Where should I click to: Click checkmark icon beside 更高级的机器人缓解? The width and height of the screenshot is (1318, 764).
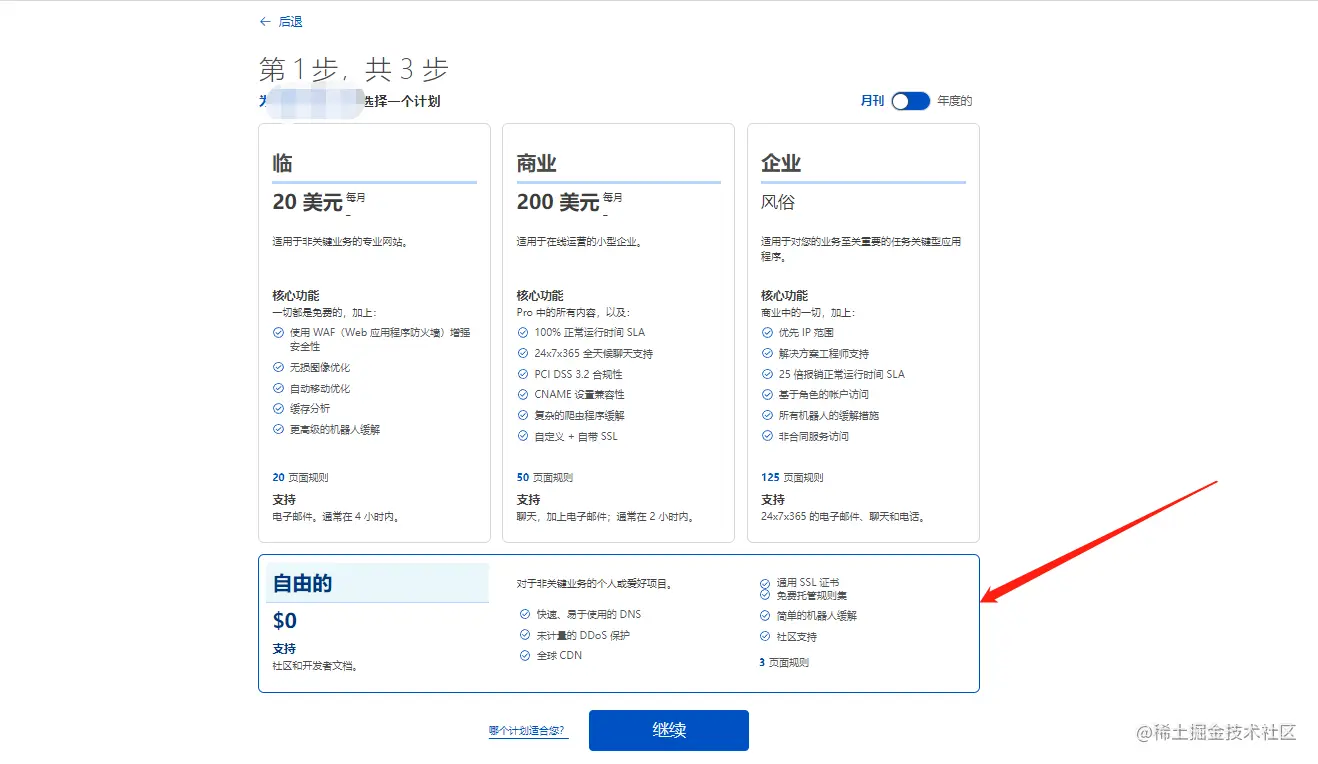pyautogui.click(x=278, y=429)
